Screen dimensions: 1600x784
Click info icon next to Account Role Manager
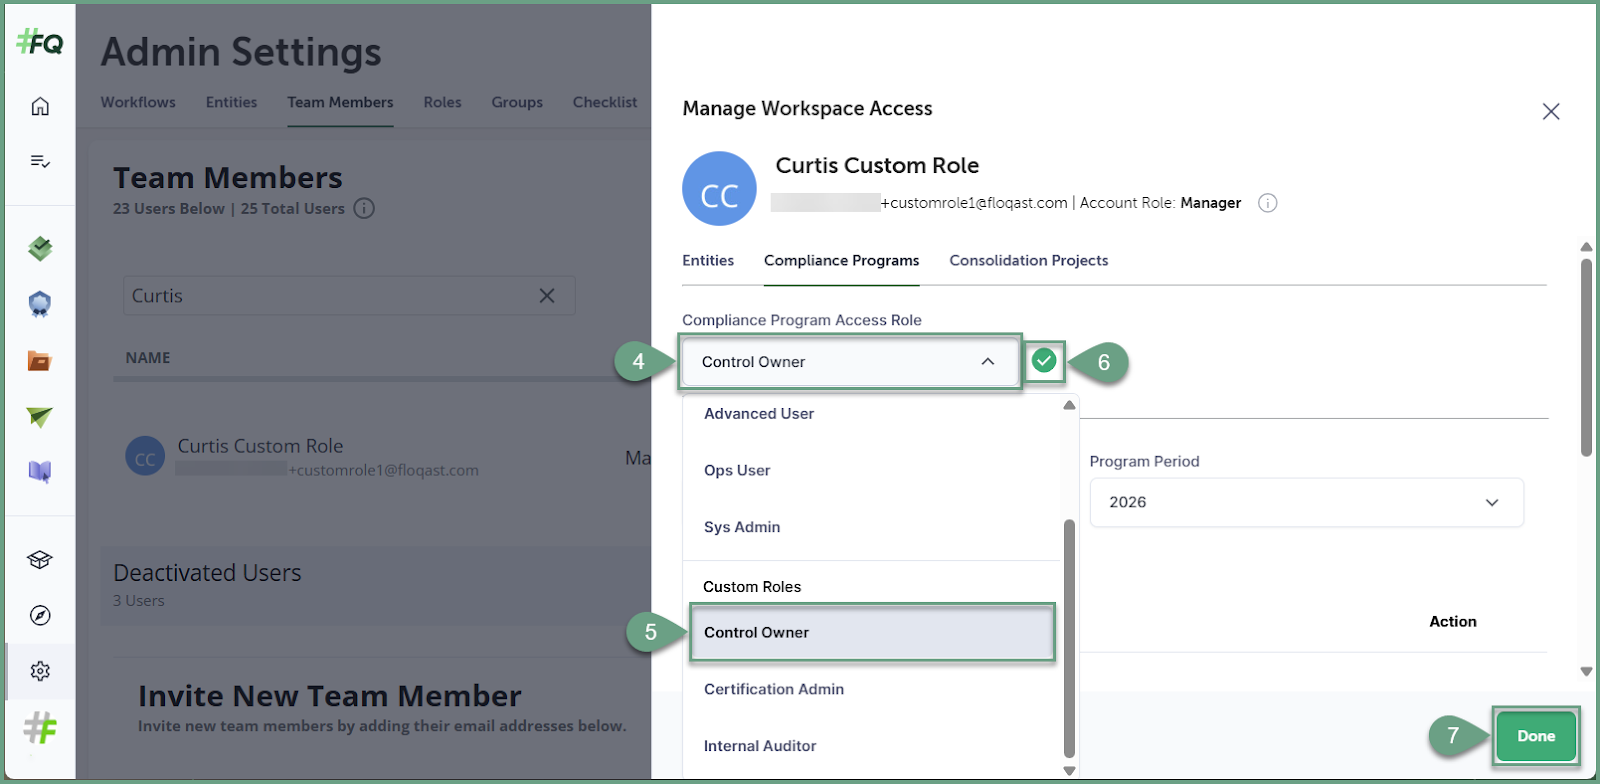point(1267,203)
